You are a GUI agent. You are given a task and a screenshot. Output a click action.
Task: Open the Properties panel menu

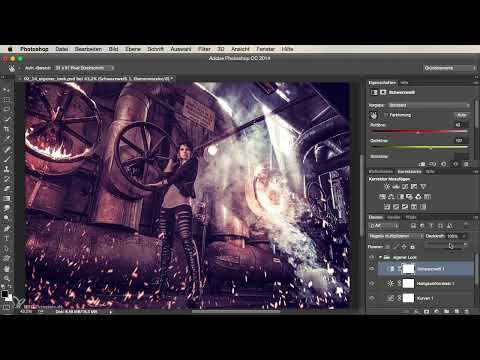(476, 83)
